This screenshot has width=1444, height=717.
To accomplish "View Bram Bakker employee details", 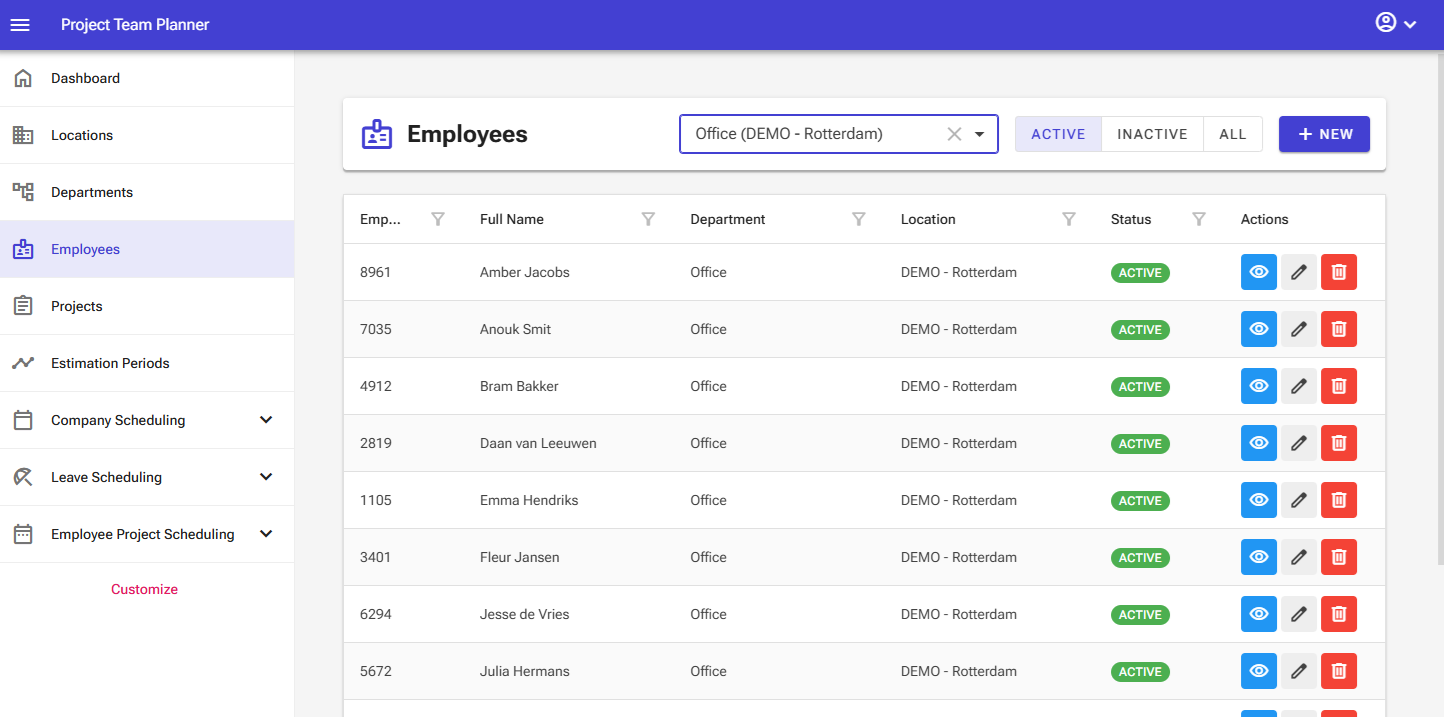I will click(x=1259, y=386).
